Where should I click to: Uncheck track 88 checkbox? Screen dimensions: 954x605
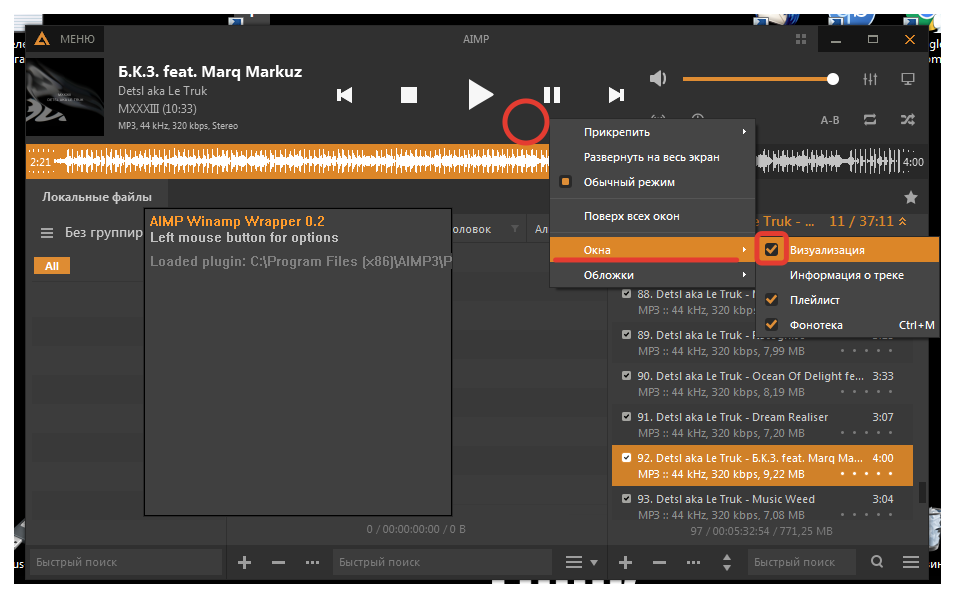(x=627, y=294)
